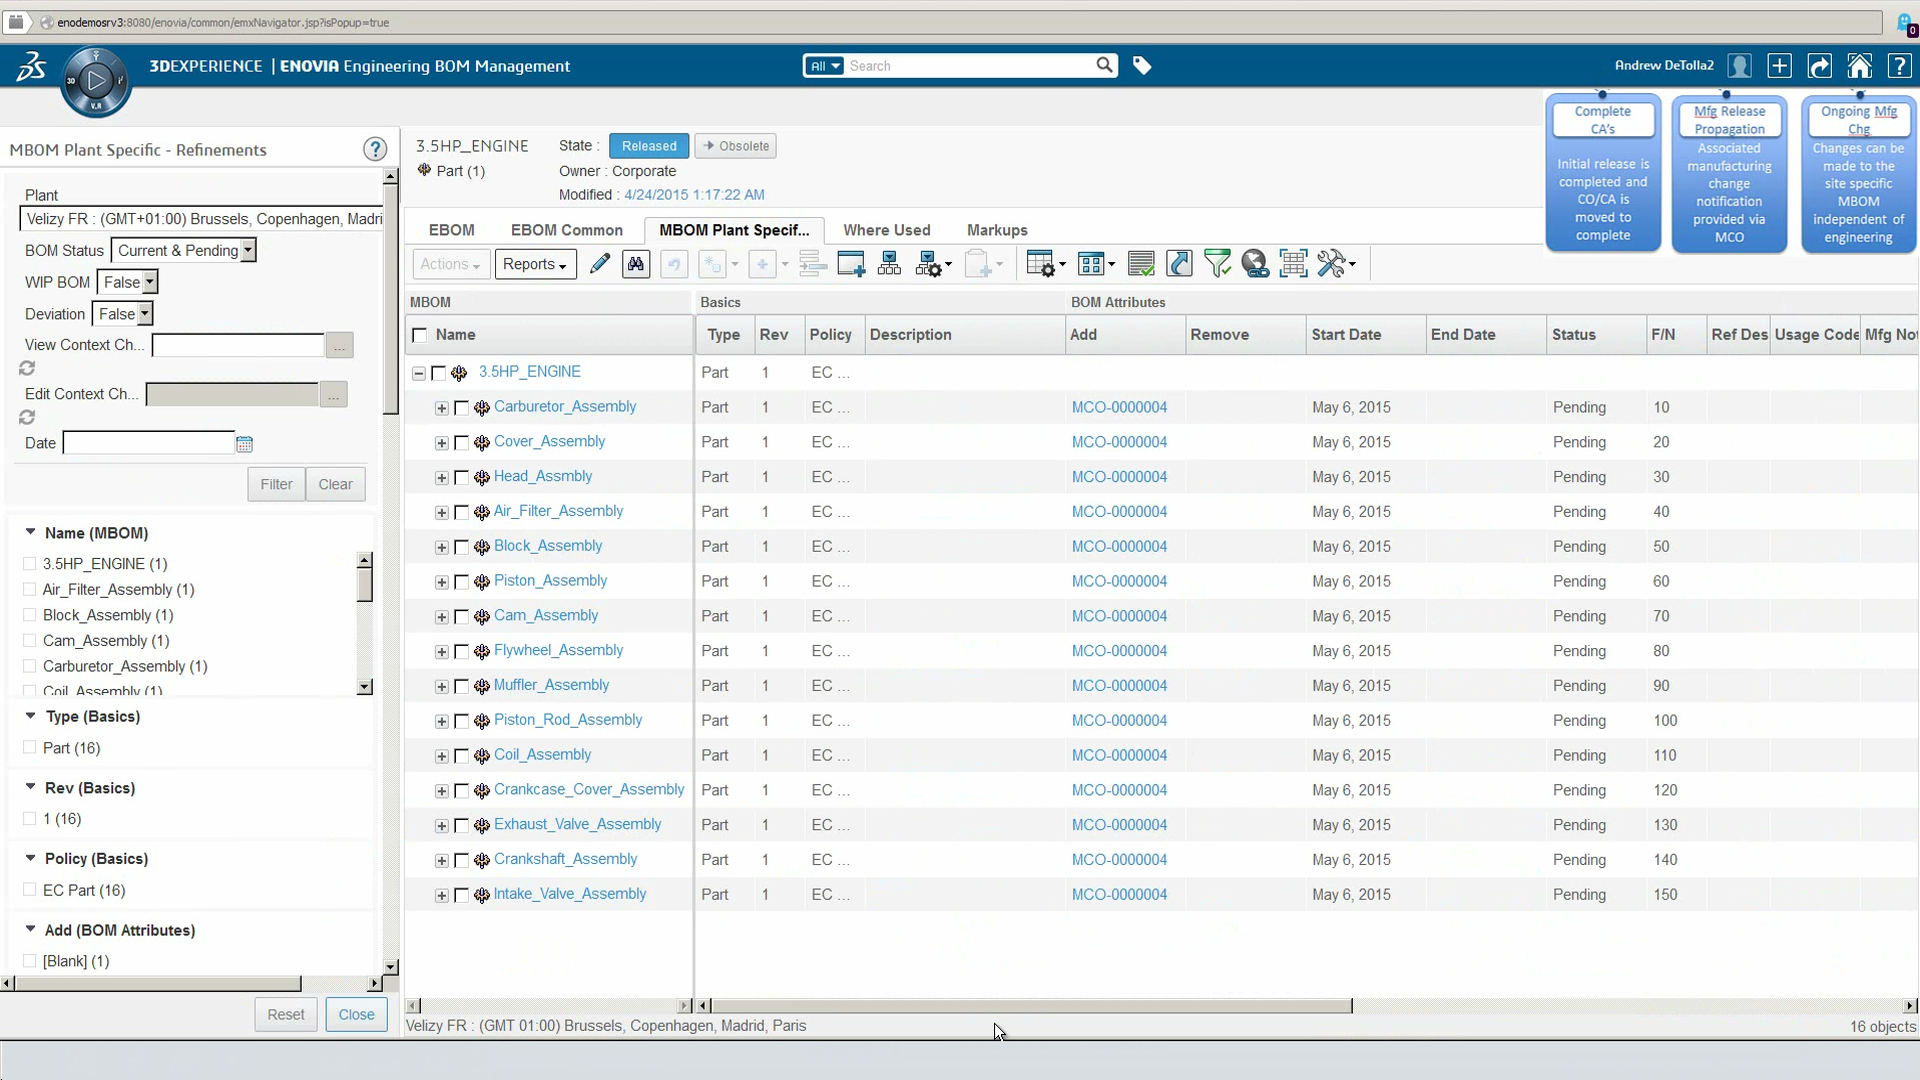Open the All search scope dropdown
This screenshot has width=1920, height=1080.
pyautogui.click(x=825, y=66)
